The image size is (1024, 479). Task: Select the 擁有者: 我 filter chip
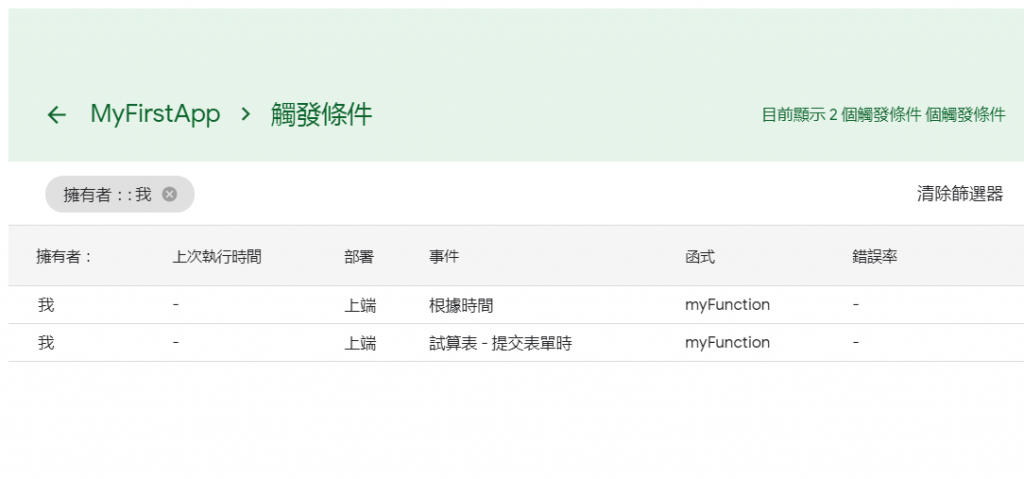(x=120, y=194)
